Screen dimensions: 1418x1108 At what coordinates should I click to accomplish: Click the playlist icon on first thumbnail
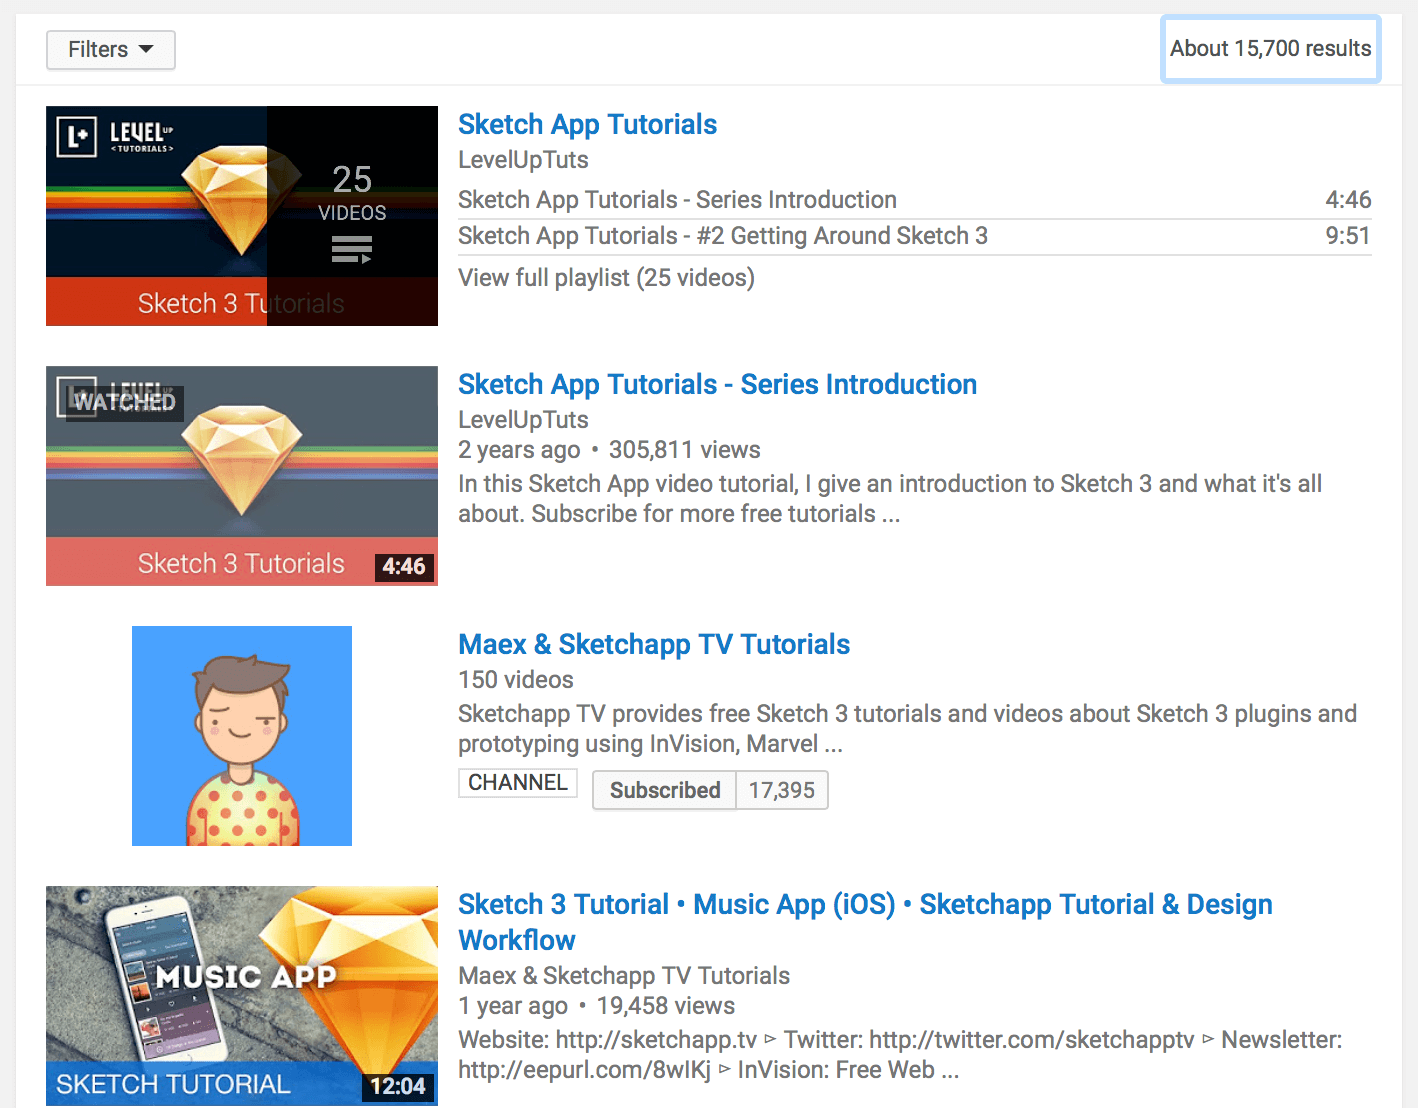click(351, 249)
